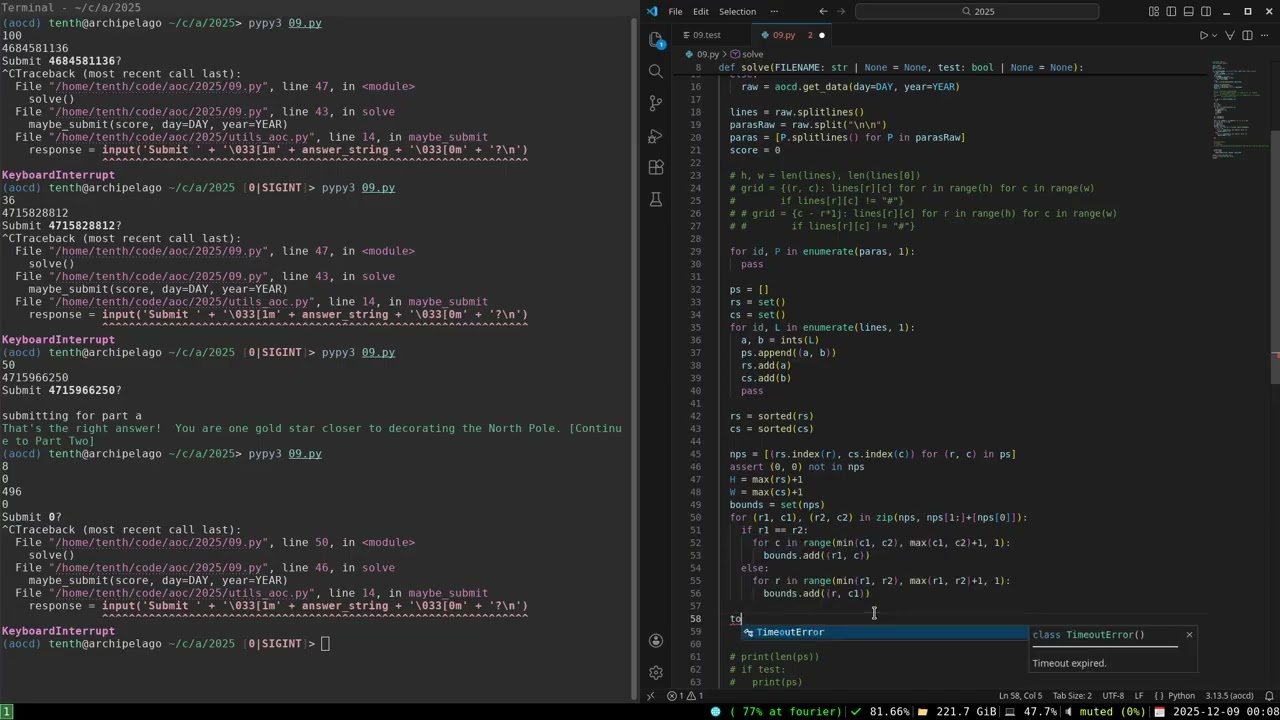Click the sticky scroll def solve line
Viewport: 1280px width, 720px height.
point(900,68)
